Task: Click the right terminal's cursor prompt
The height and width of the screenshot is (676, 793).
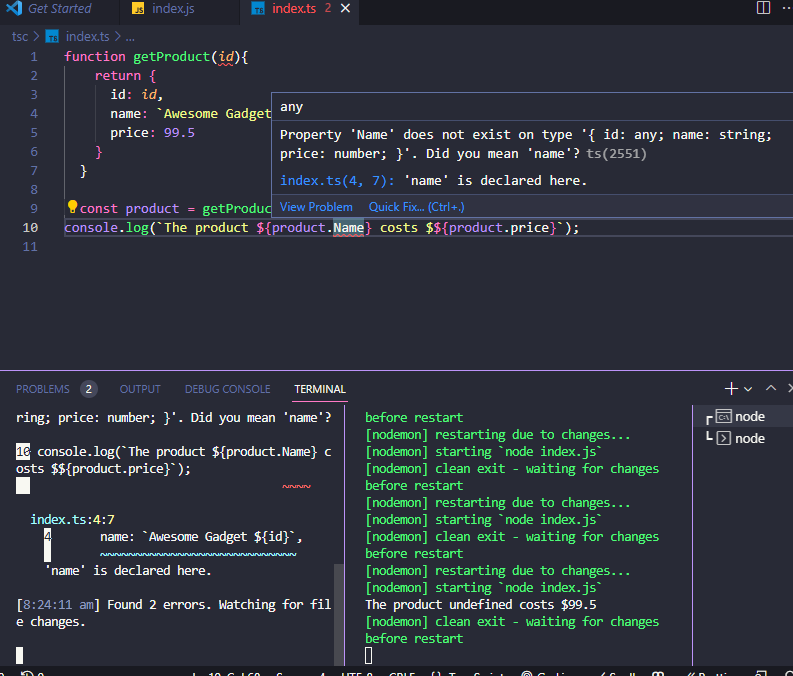Action: [369, 656]
